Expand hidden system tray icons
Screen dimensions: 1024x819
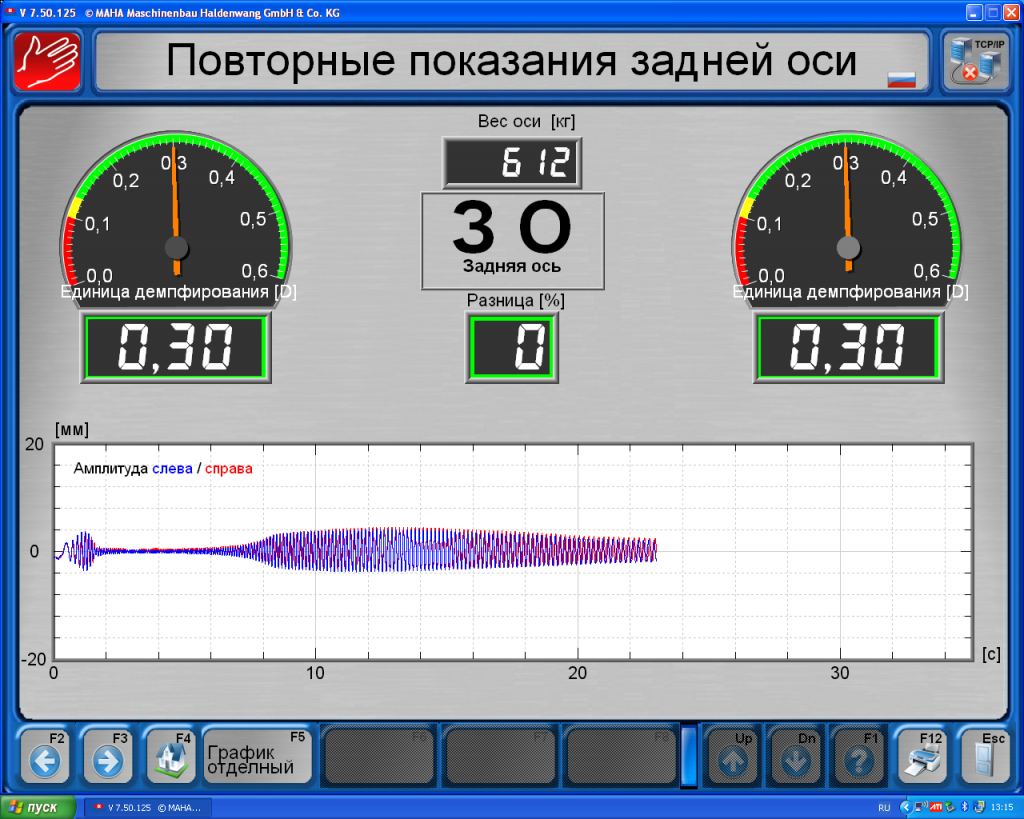pos(906,809)
